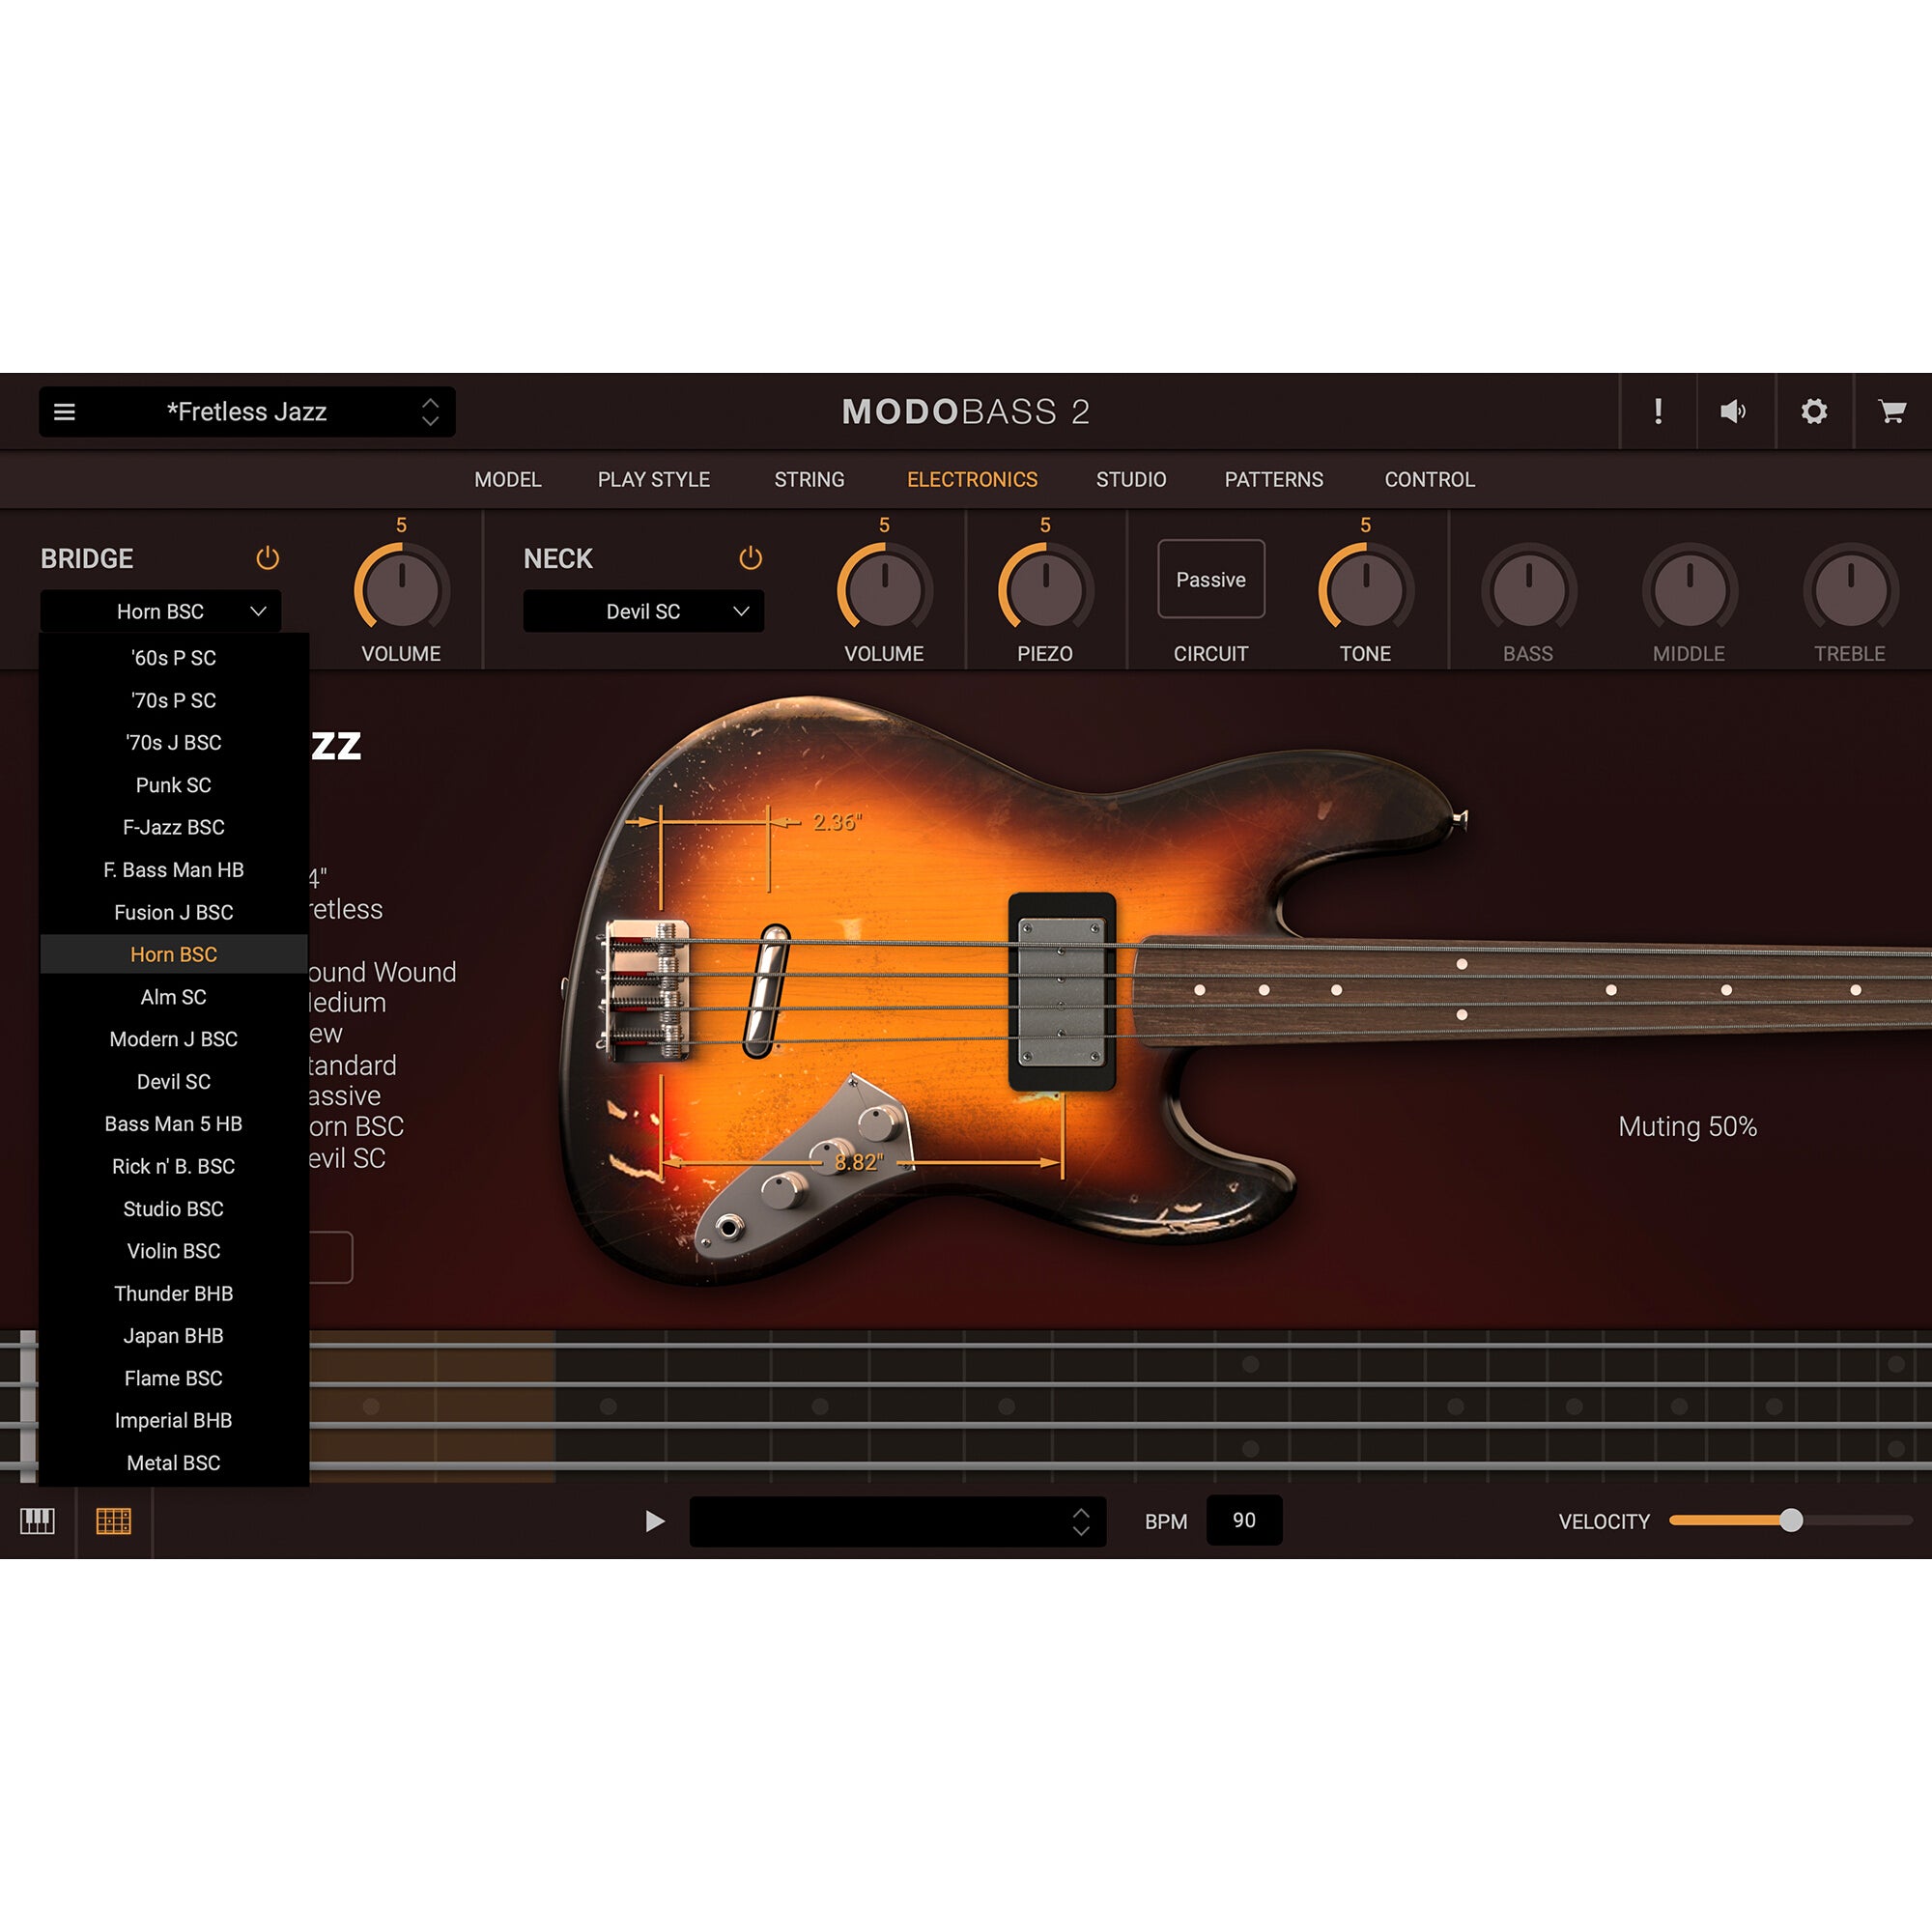Viewport: 1932px width, 1932px height.
Task: Click the Bridge VOLUME knob
Action: 401,589
